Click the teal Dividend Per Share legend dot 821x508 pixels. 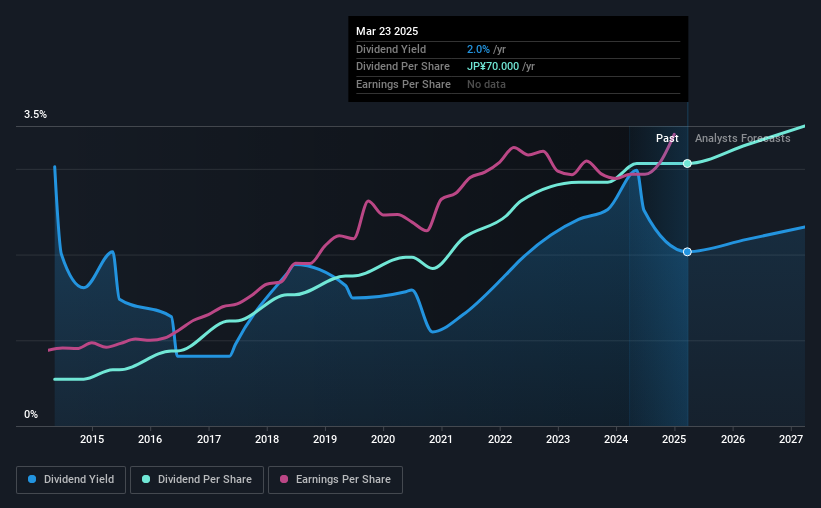[146, 479]
